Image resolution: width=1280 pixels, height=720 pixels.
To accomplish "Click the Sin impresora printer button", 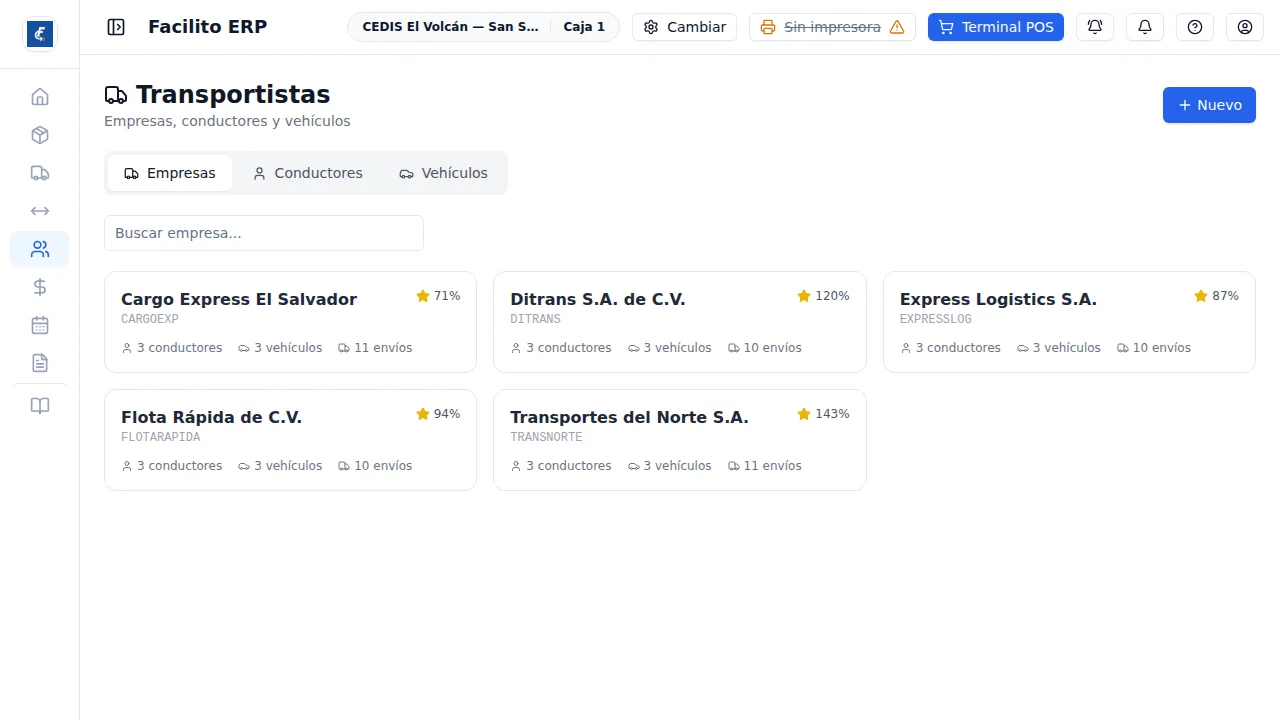I will (x=832, y=27).
